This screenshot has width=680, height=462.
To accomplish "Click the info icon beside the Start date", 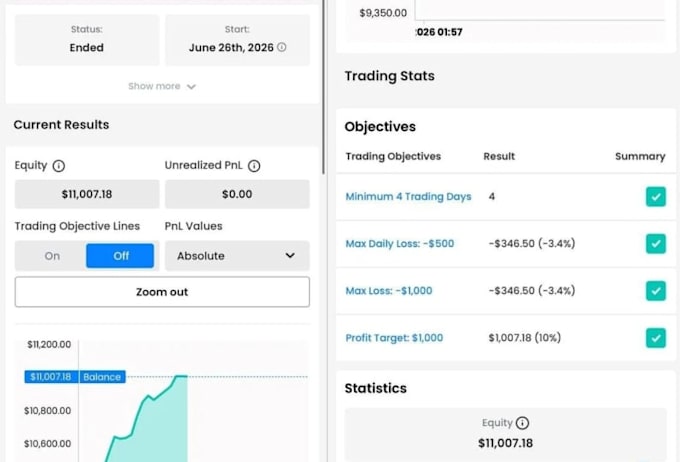I will pyautogui.click(x=282, y=47).
